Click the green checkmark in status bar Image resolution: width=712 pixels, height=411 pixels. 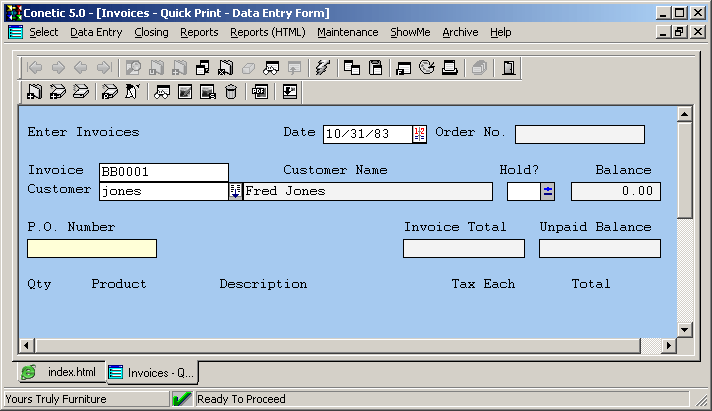[181, 399]
